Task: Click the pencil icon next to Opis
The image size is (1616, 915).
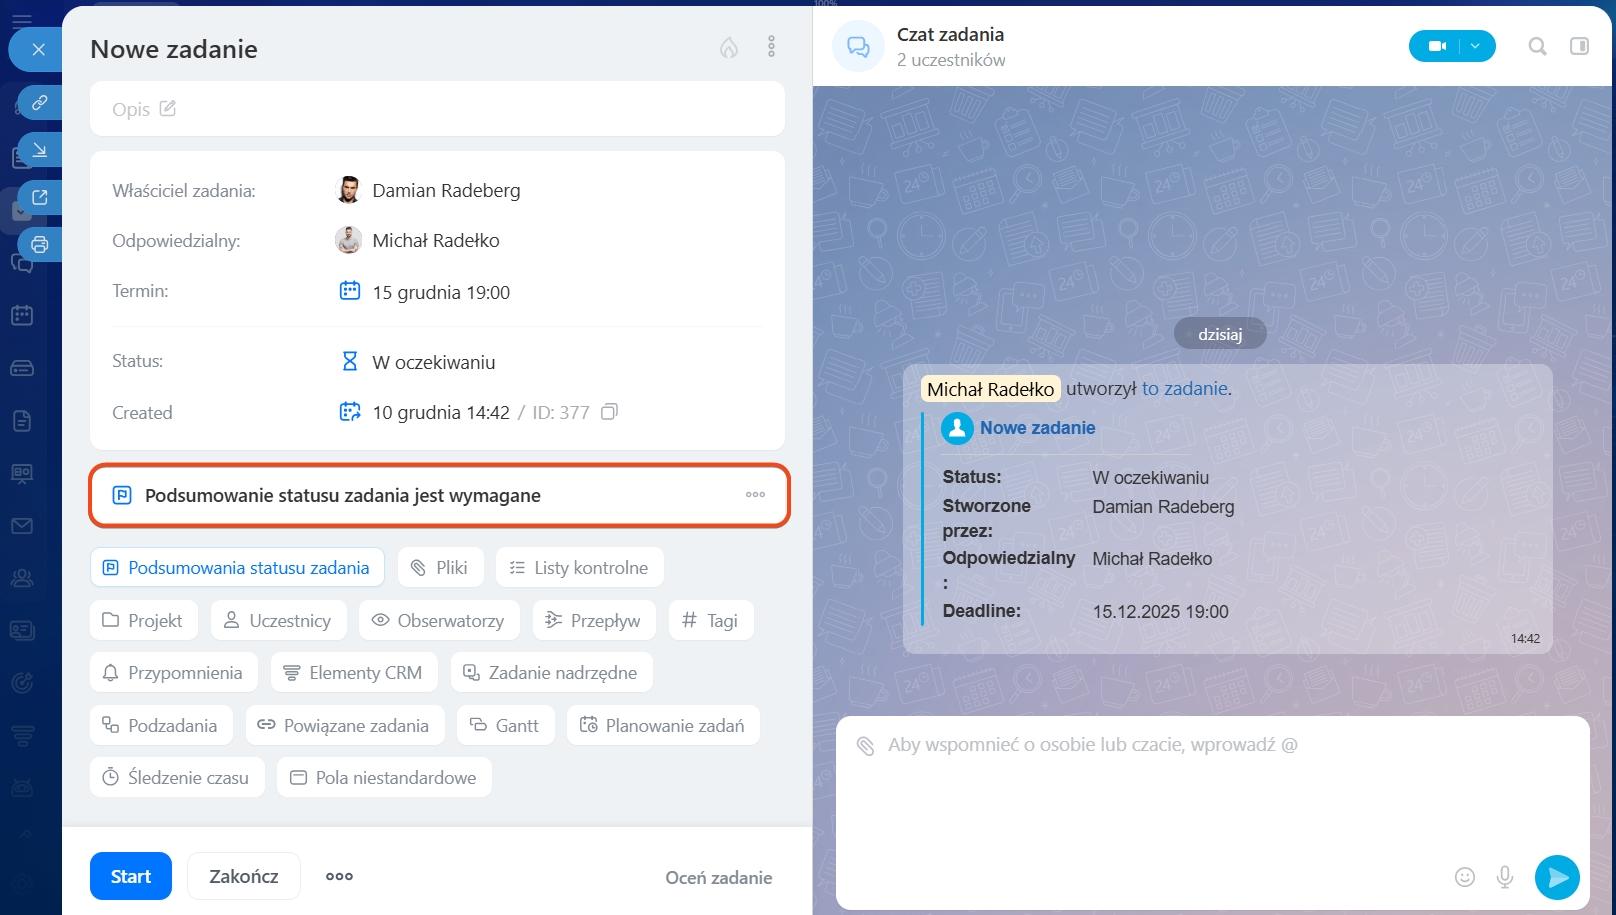Action: [x=168, y=108]
